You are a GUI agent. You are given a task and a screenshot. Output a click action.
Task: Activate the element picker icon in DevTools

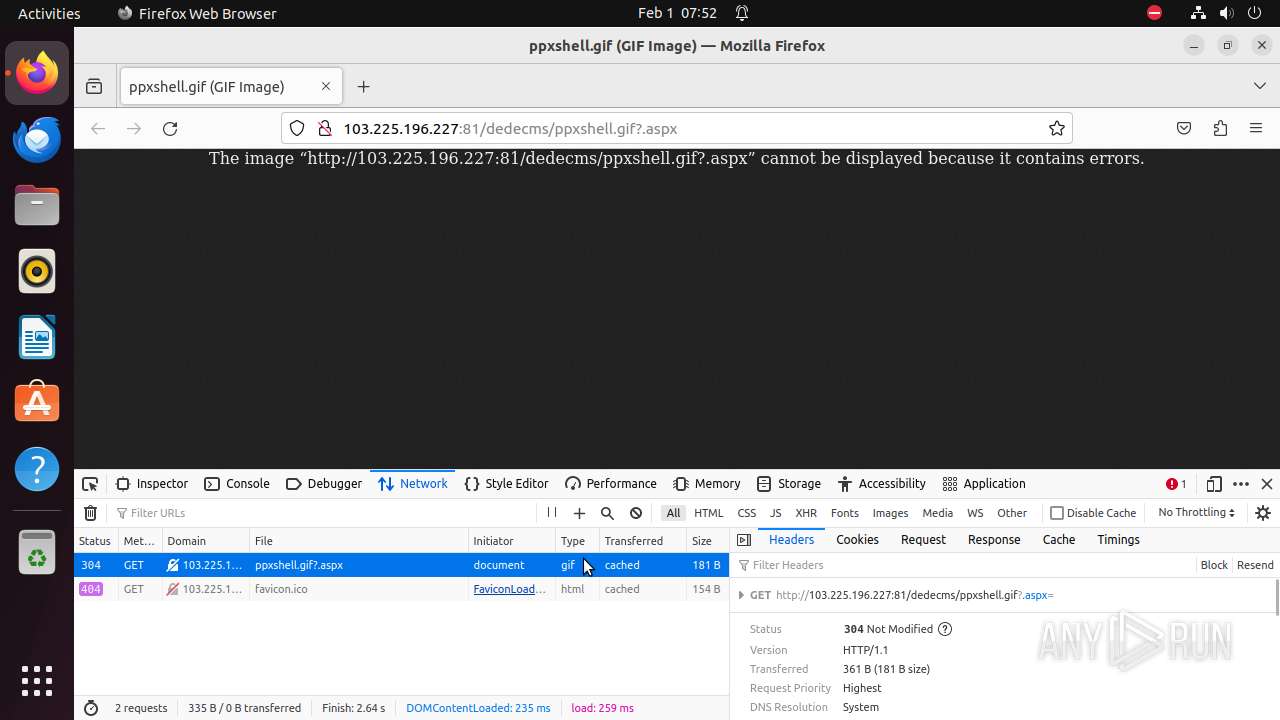point(90,484)
